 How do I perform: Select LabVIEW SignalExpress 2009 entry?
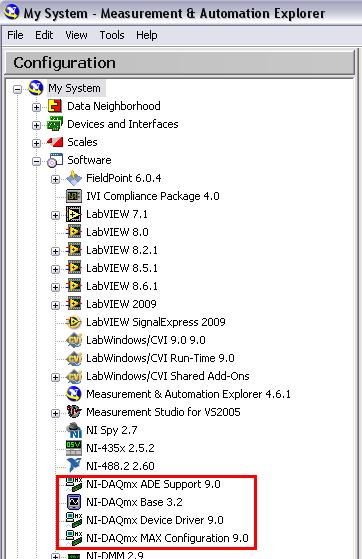click(x=156, y=322)
